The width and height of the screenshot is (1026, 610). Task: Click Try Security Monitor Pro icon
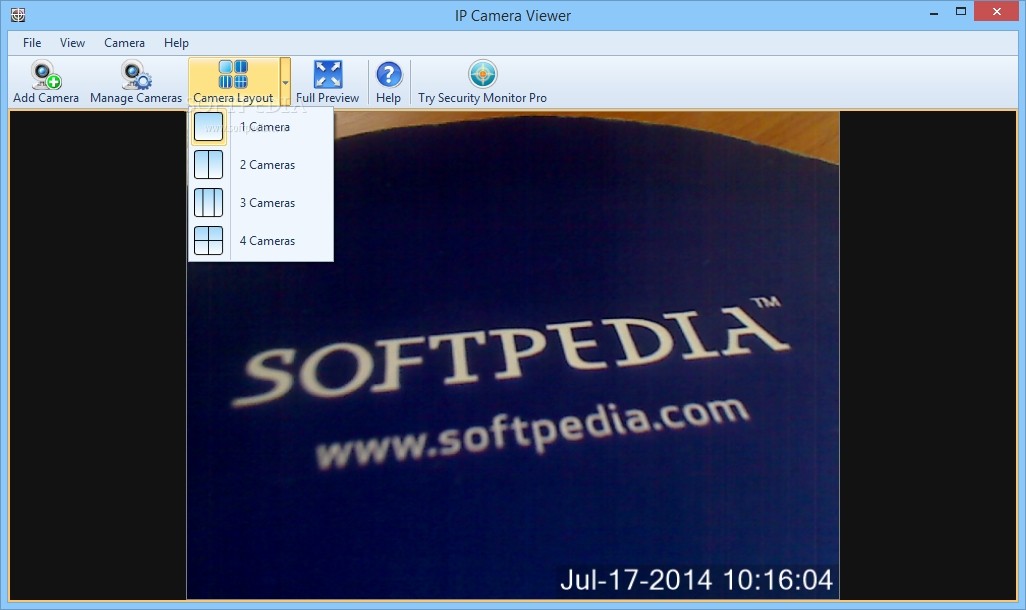click(x=483, y=74)
